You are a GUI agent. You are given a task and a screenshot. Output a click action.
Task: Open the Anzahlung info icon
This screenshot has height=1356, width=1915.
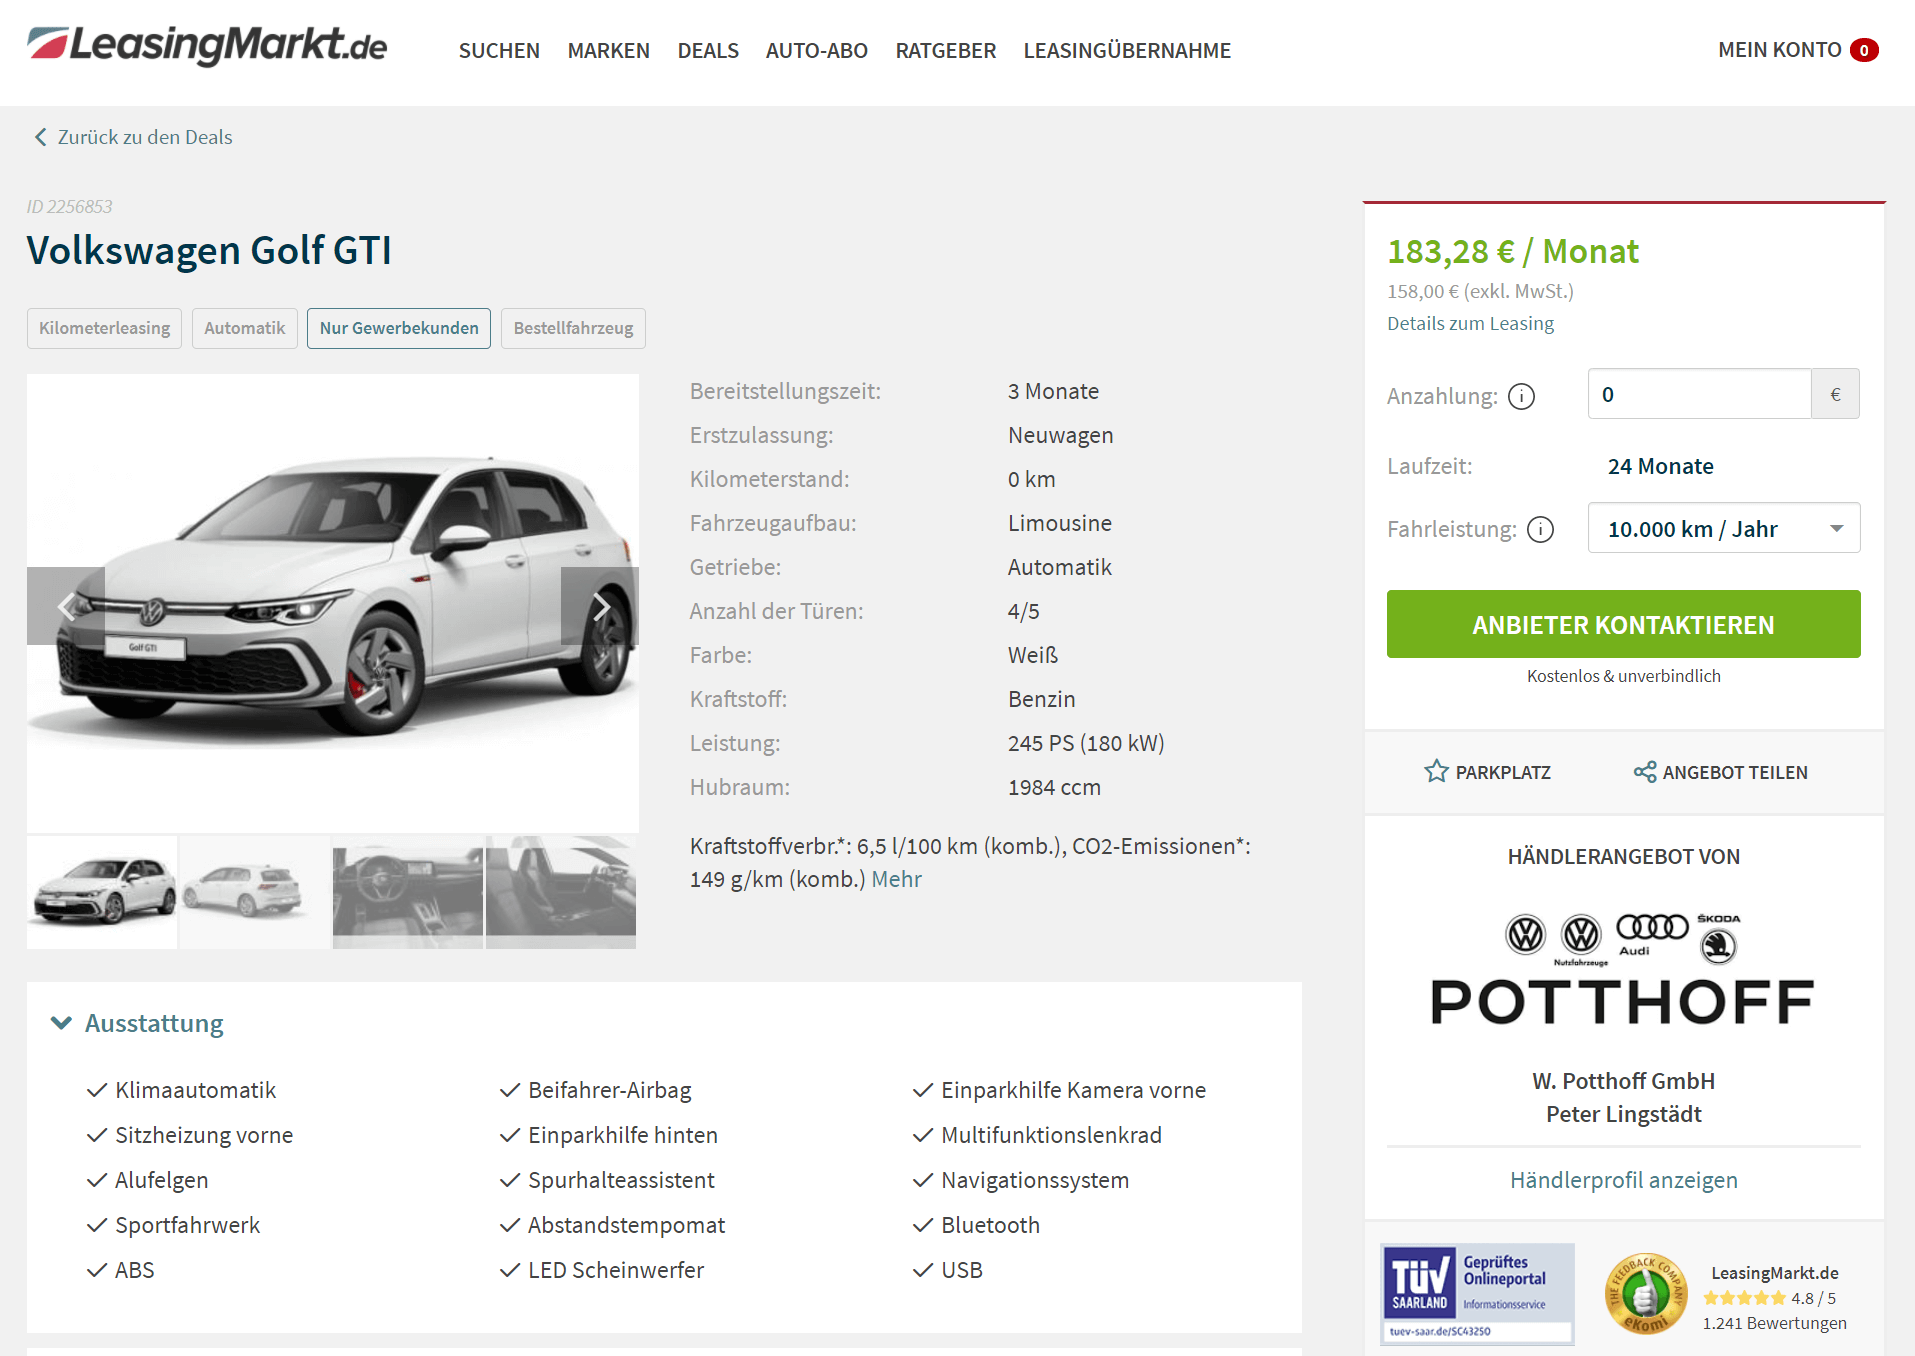point(1521,397)
